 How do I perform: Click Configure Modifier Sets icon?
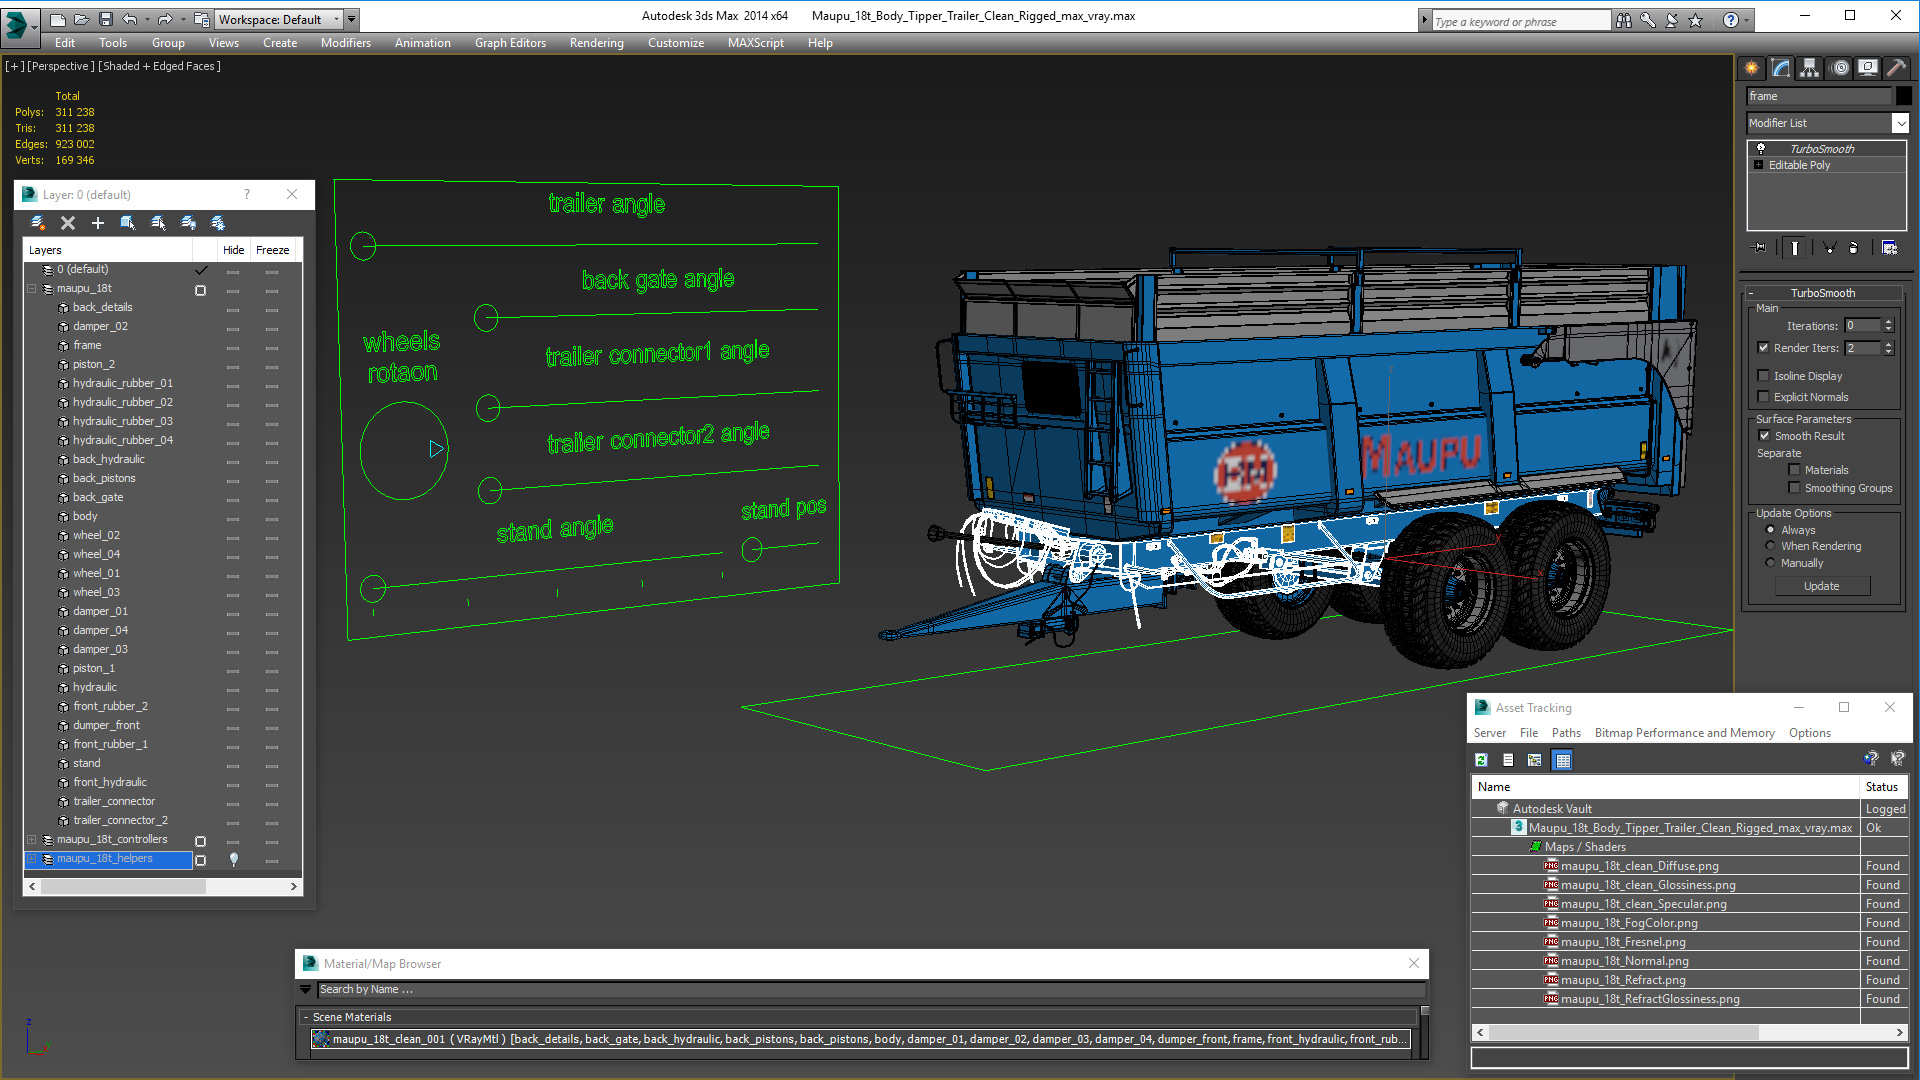tap(1889, 247)
